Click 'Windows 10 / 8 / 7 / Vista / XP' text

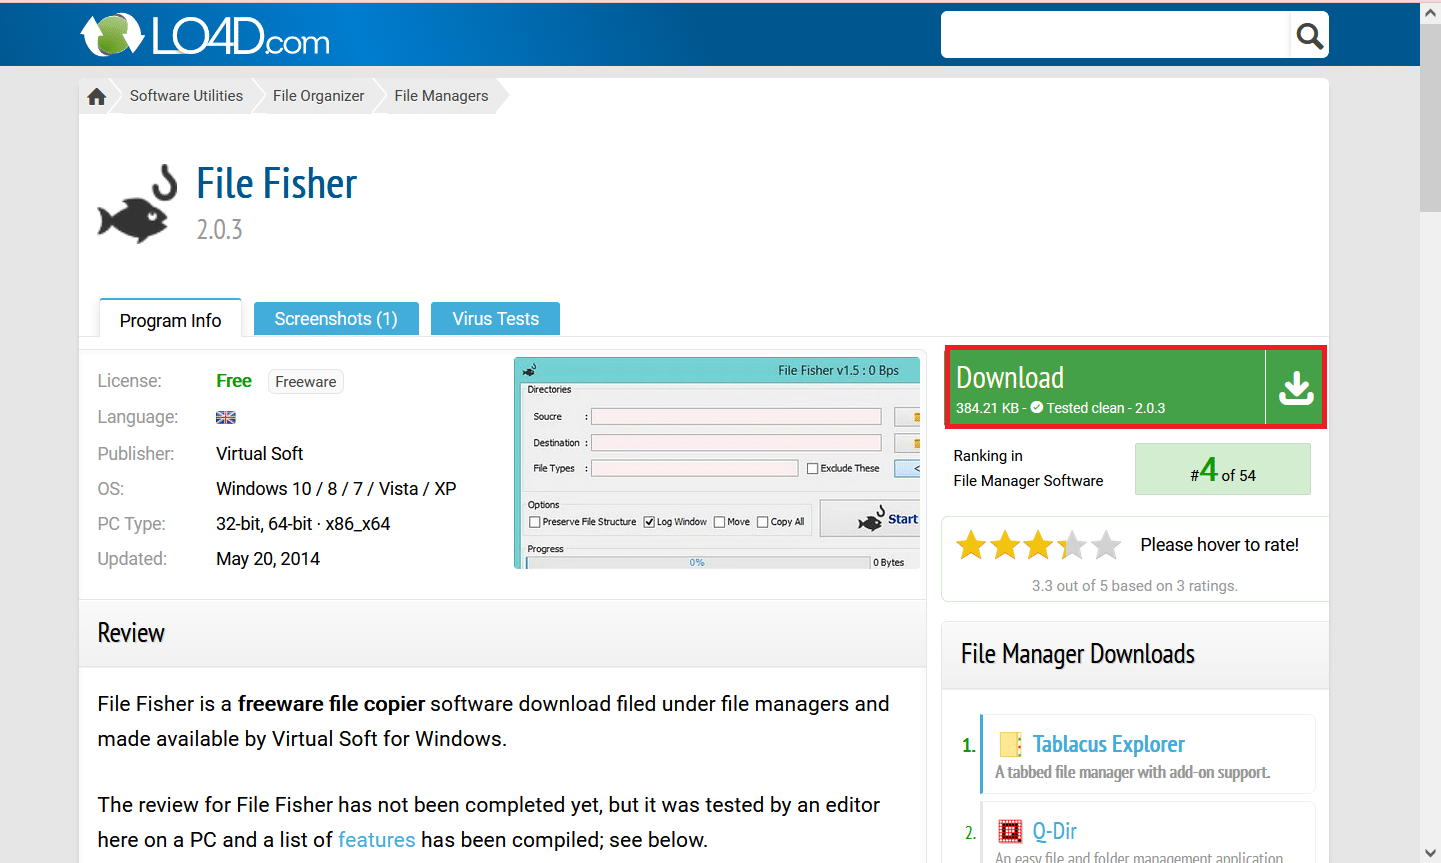tap(336, 489)
